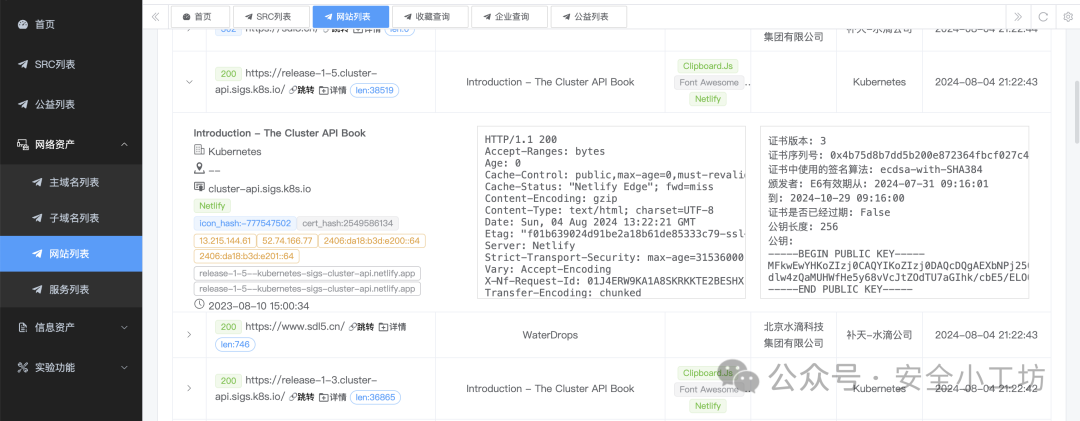Click Clipboard.Js tag in release-1-3 row
Image resolution: width=1080 pixels, height=421 pixels.
(x=707, y=373)
